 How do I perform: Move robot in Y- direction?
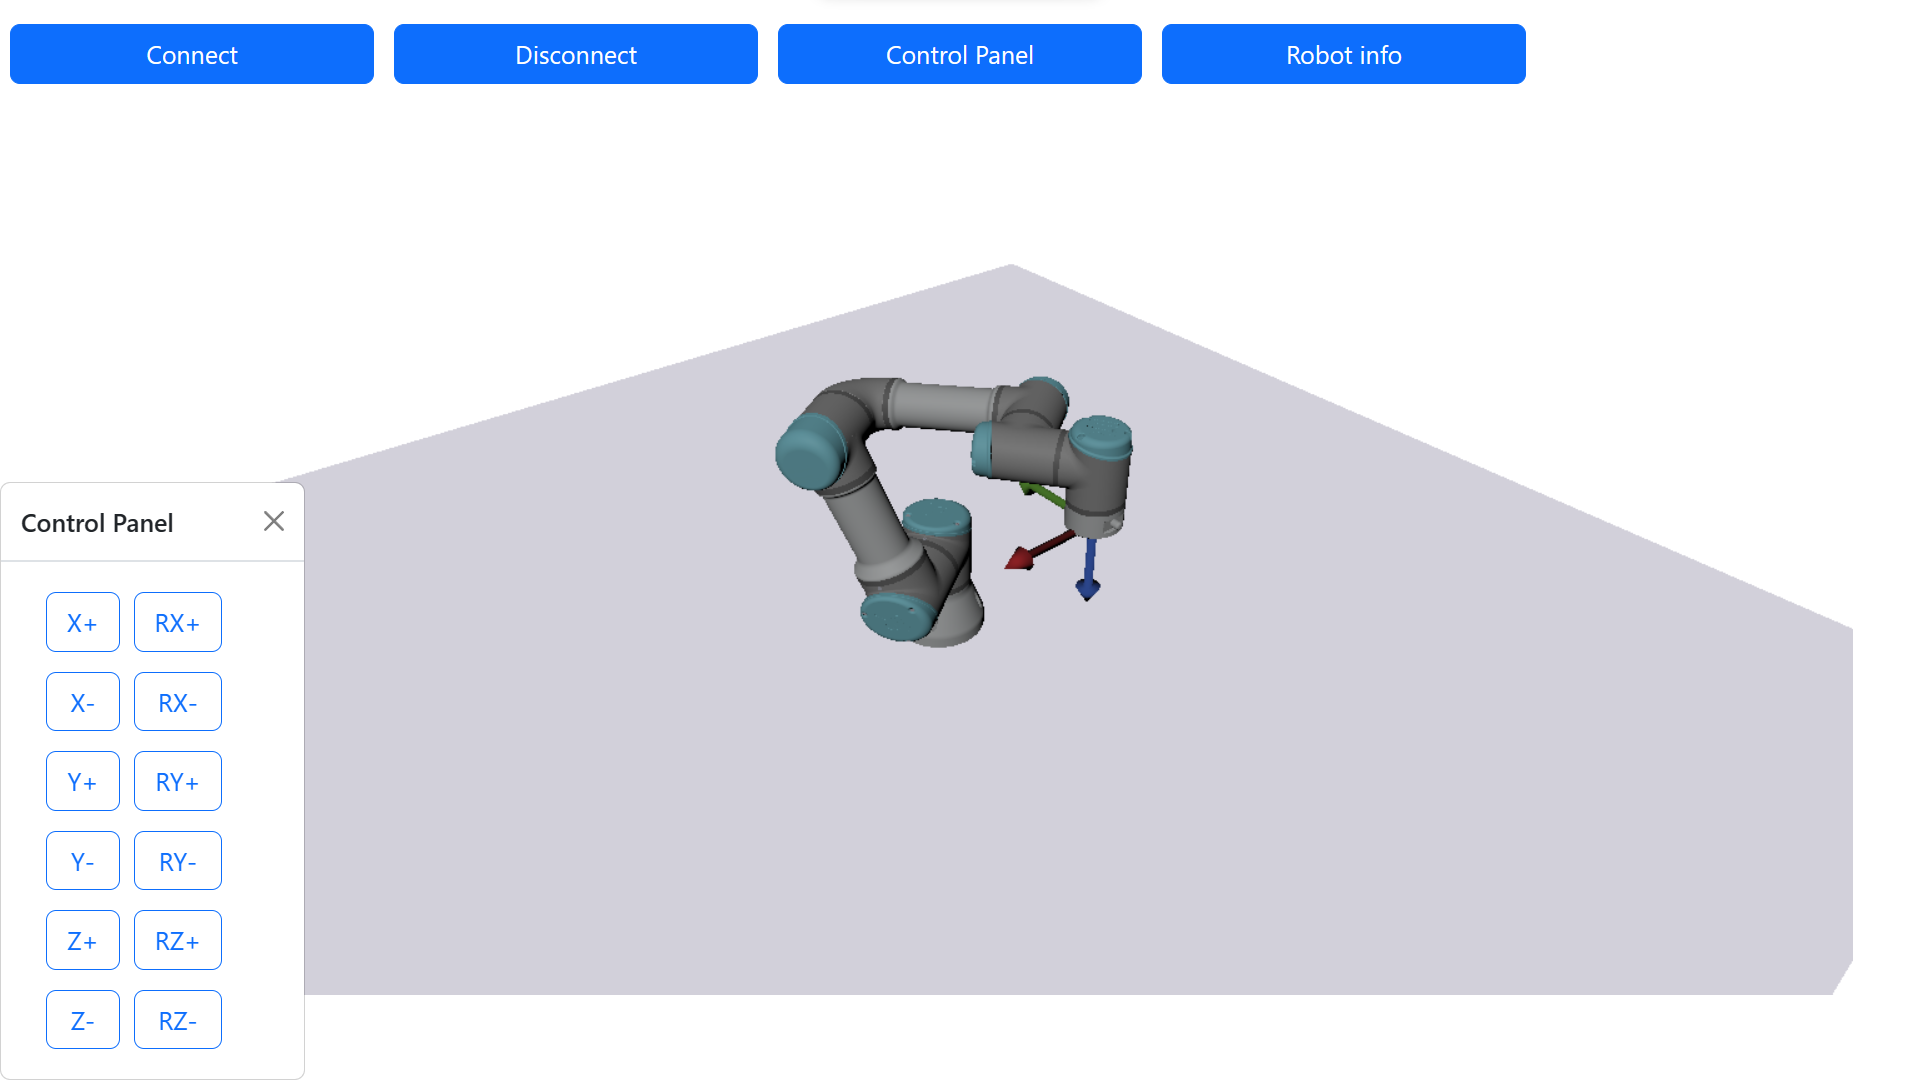pos(83,861)
